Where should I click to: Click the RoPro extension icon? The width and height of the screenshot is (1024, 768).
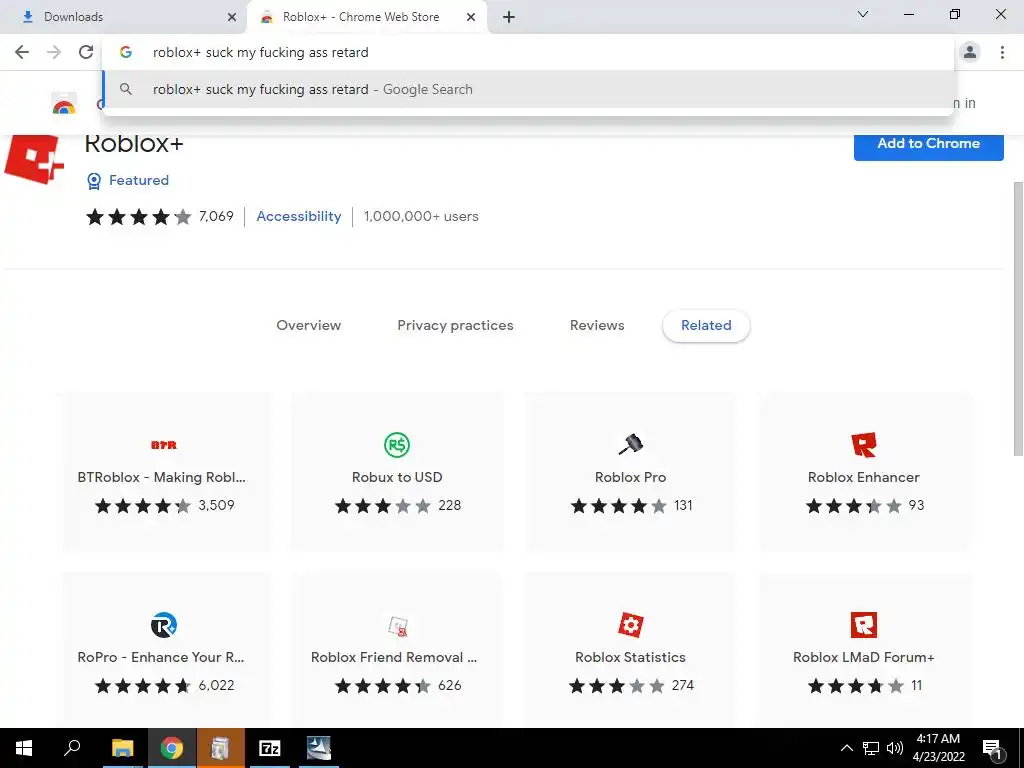click(163, 625)
